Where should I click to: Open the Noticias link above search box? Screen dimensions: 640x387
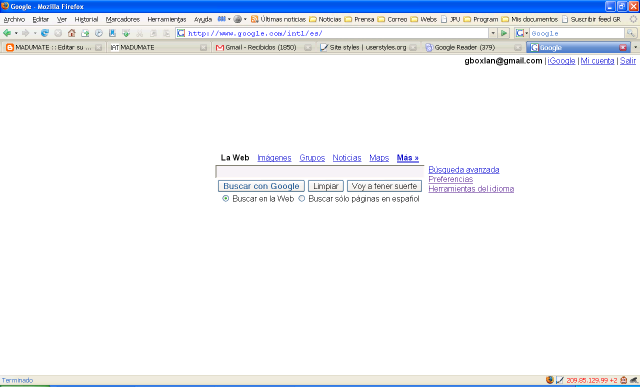[347, 158]
